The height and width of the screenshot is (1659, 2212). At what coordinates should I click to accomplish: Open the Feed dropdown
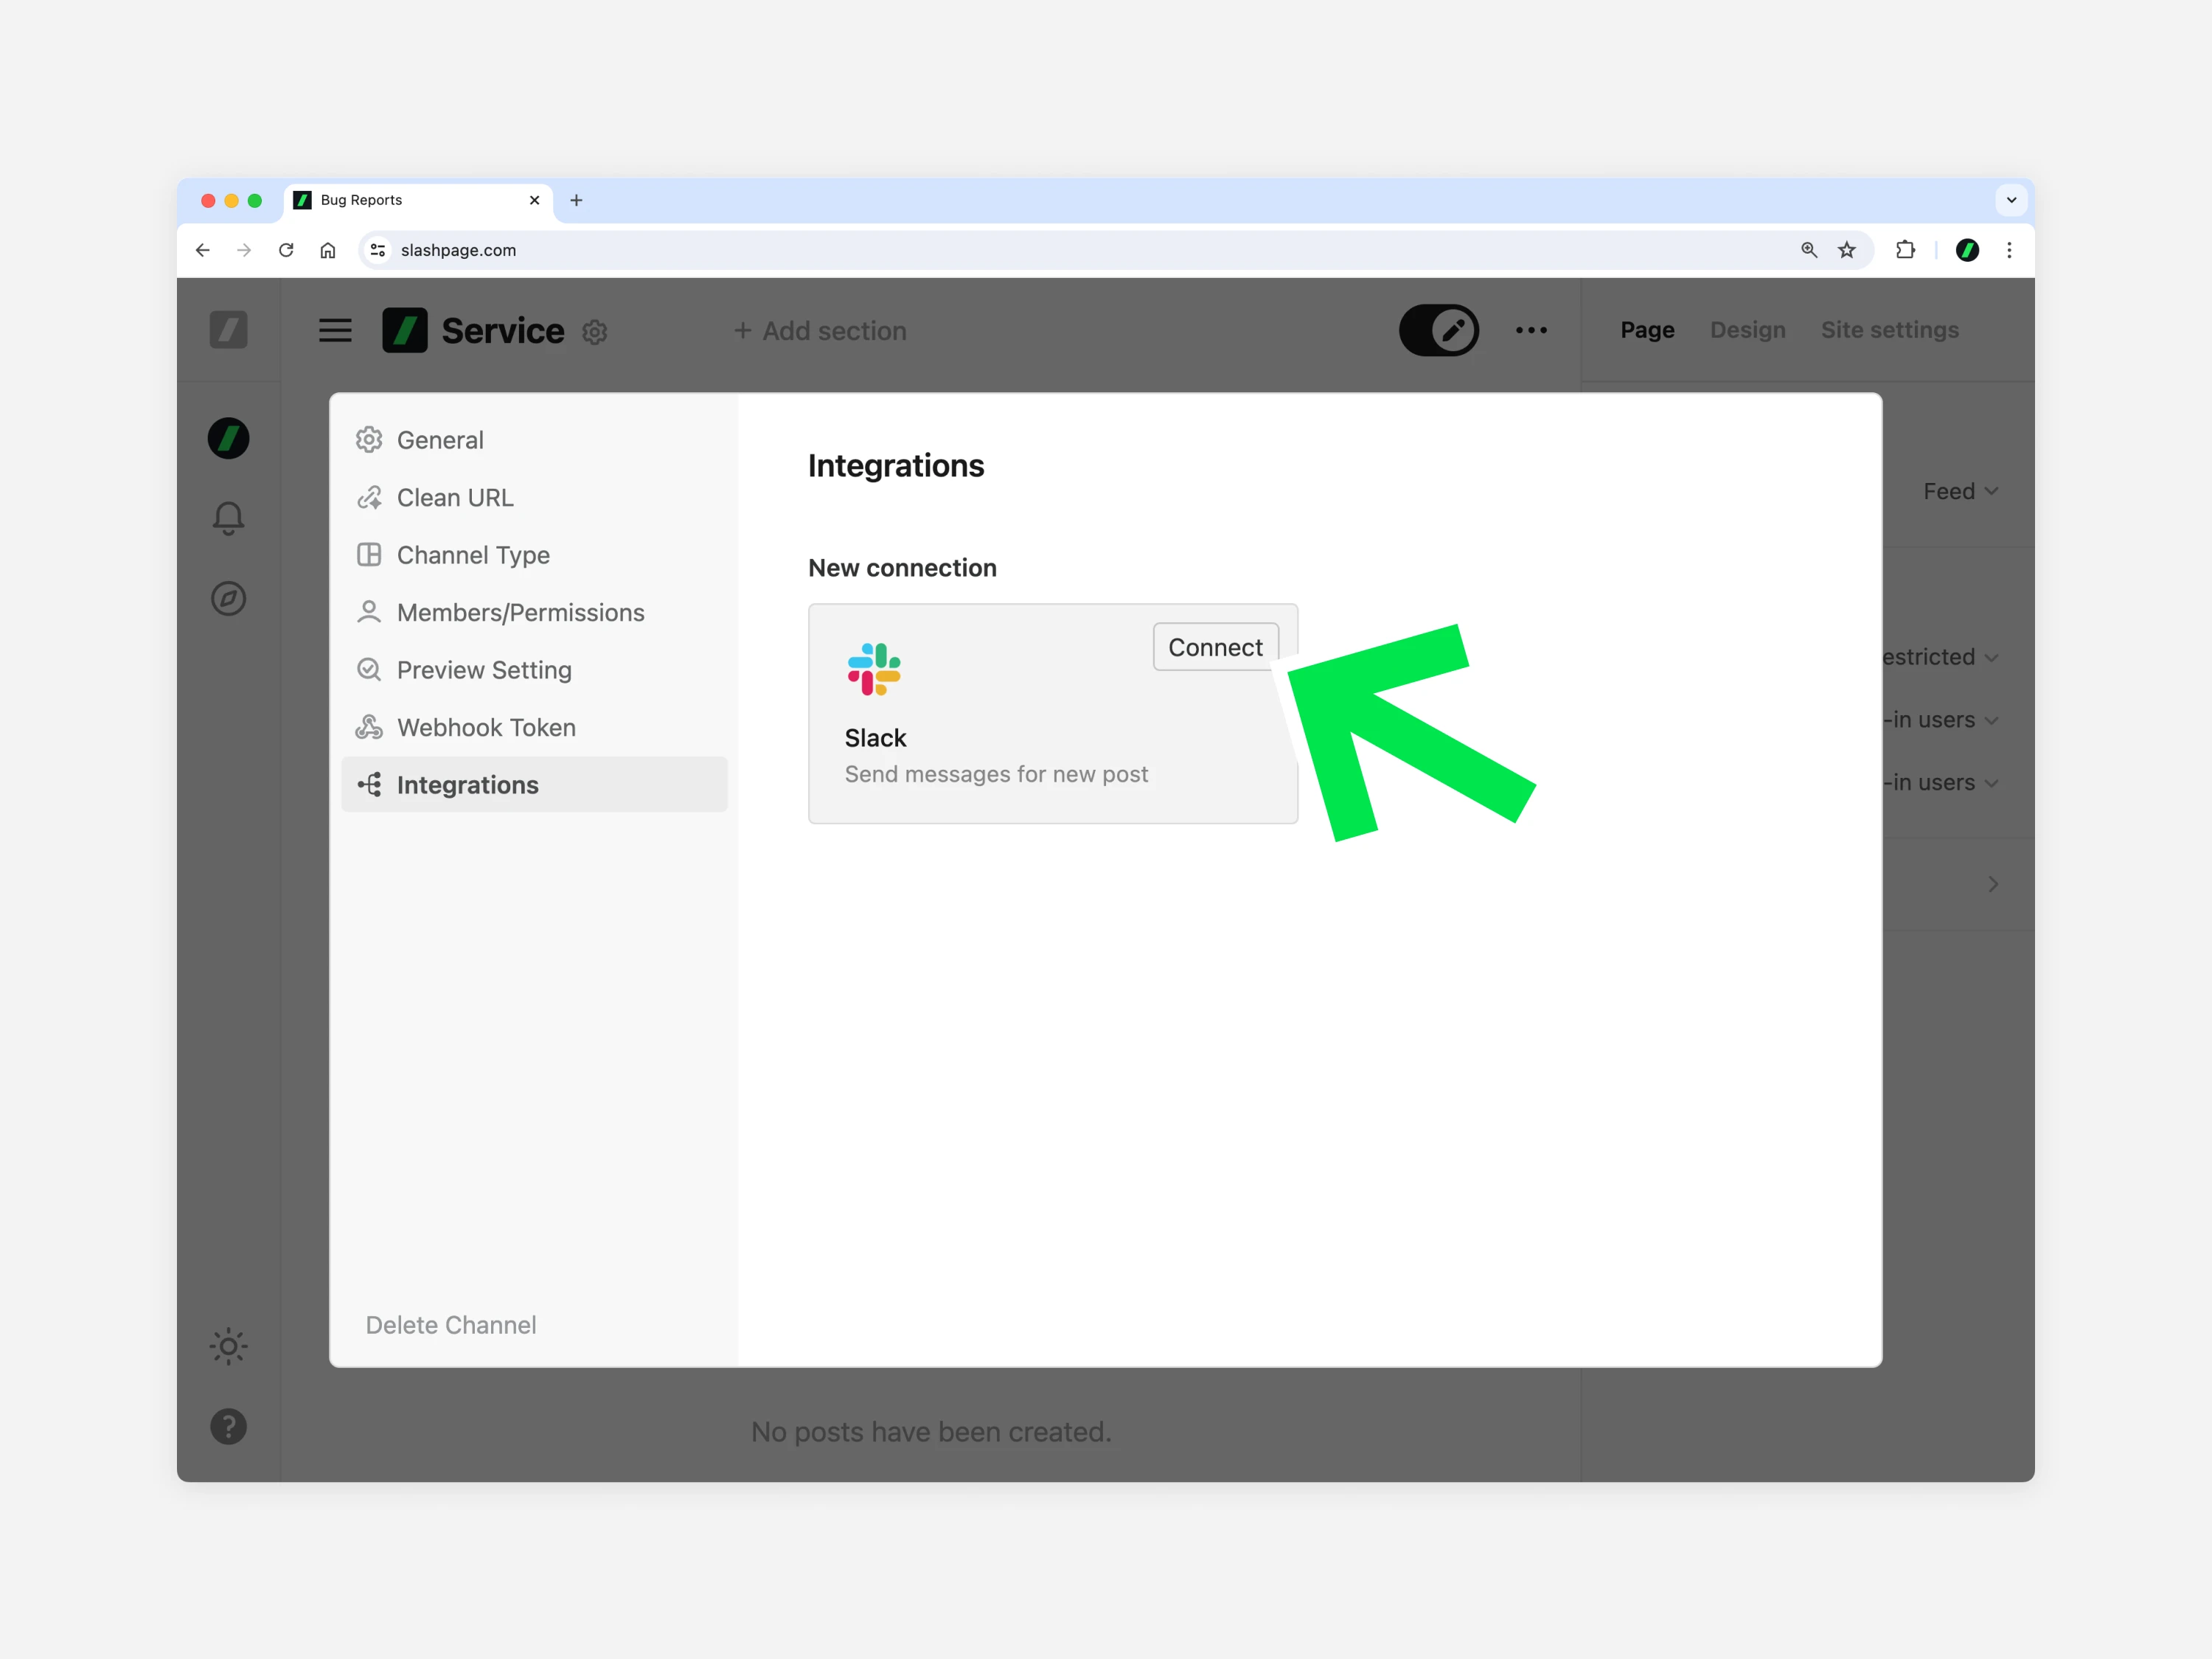click(x=1960, y=491)
